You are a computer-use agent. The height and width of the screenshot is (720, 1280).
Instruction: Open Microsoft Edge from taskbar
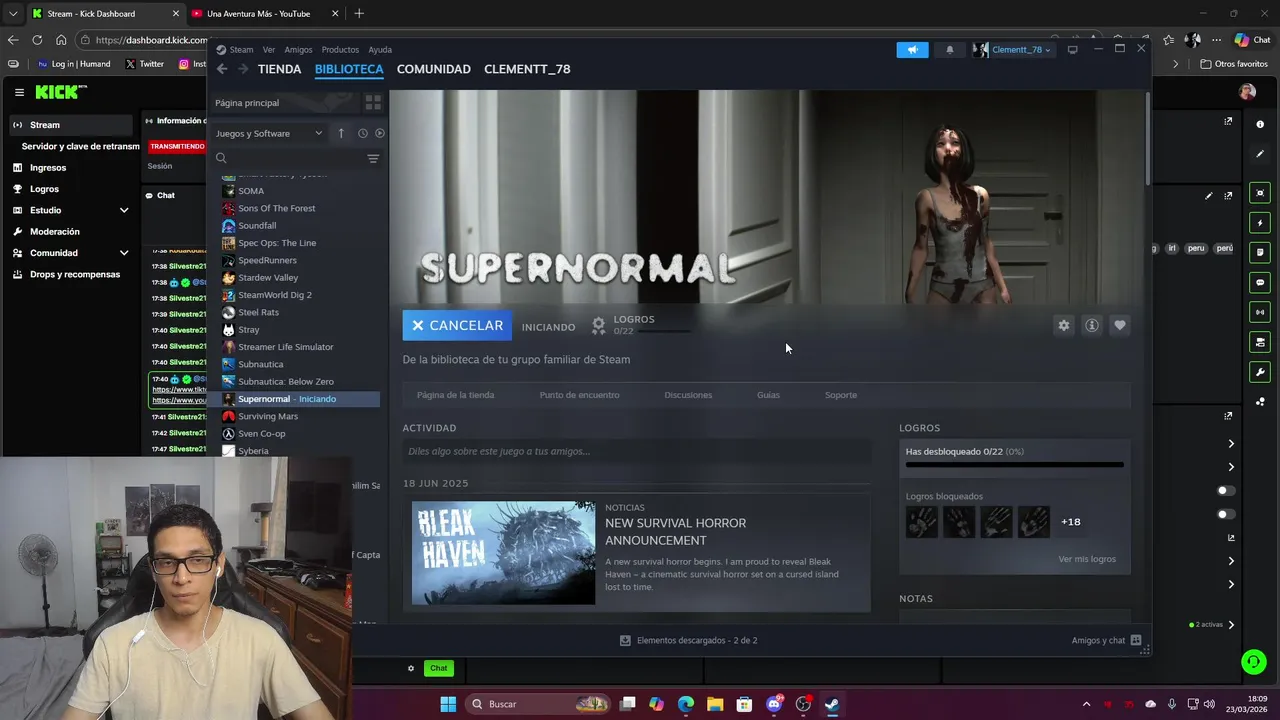(x=686, y=704)
